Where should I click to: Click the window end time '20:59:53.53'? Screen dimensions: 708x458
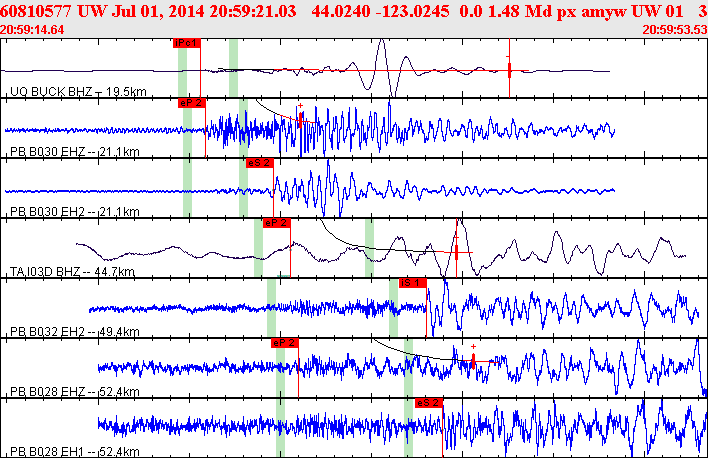point(675,30)
